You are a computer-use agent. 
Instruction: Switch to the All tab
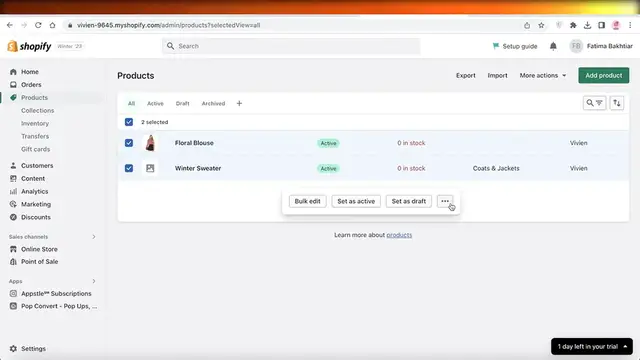(131, 104)
